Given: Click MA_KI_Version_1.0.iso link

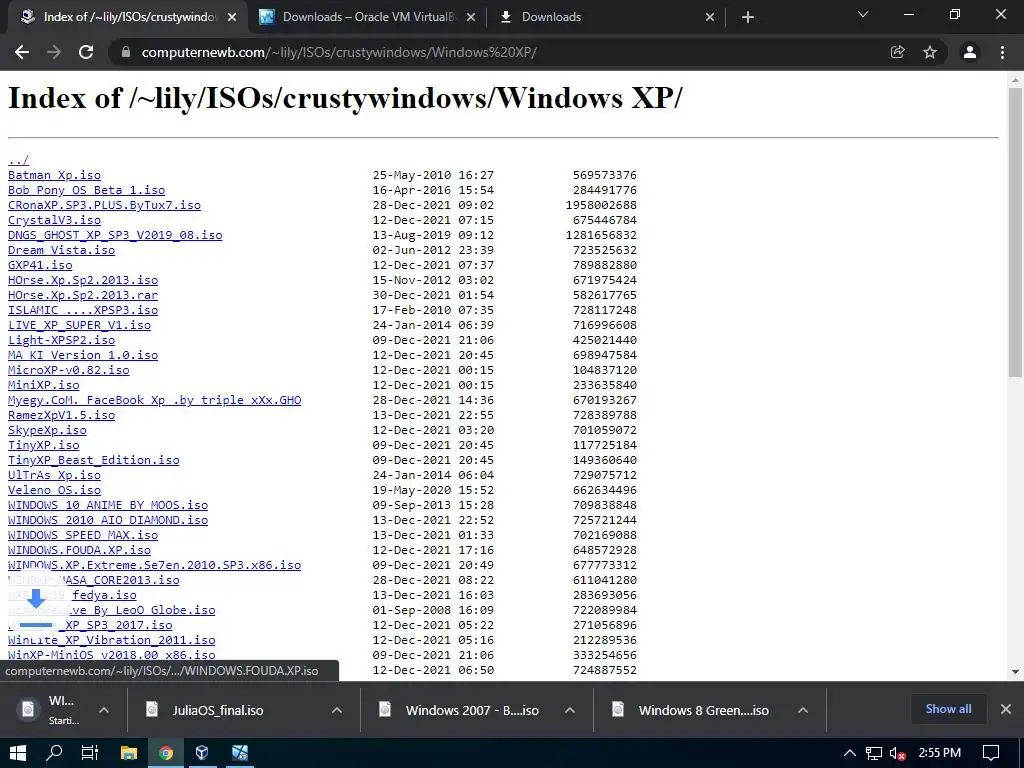Looking at the screenshot, I should 83,355.
